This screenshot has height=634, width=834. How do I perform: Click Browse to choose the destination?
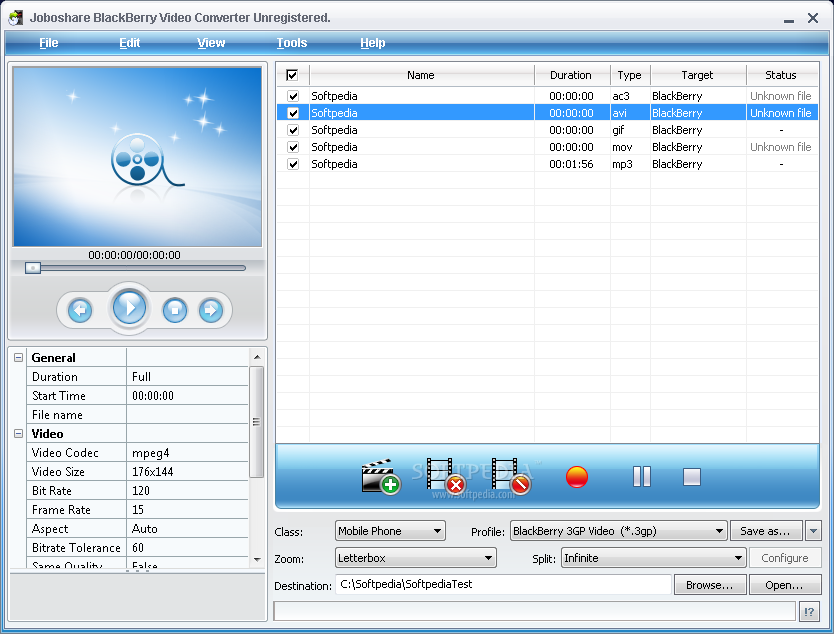pos(710,585)
